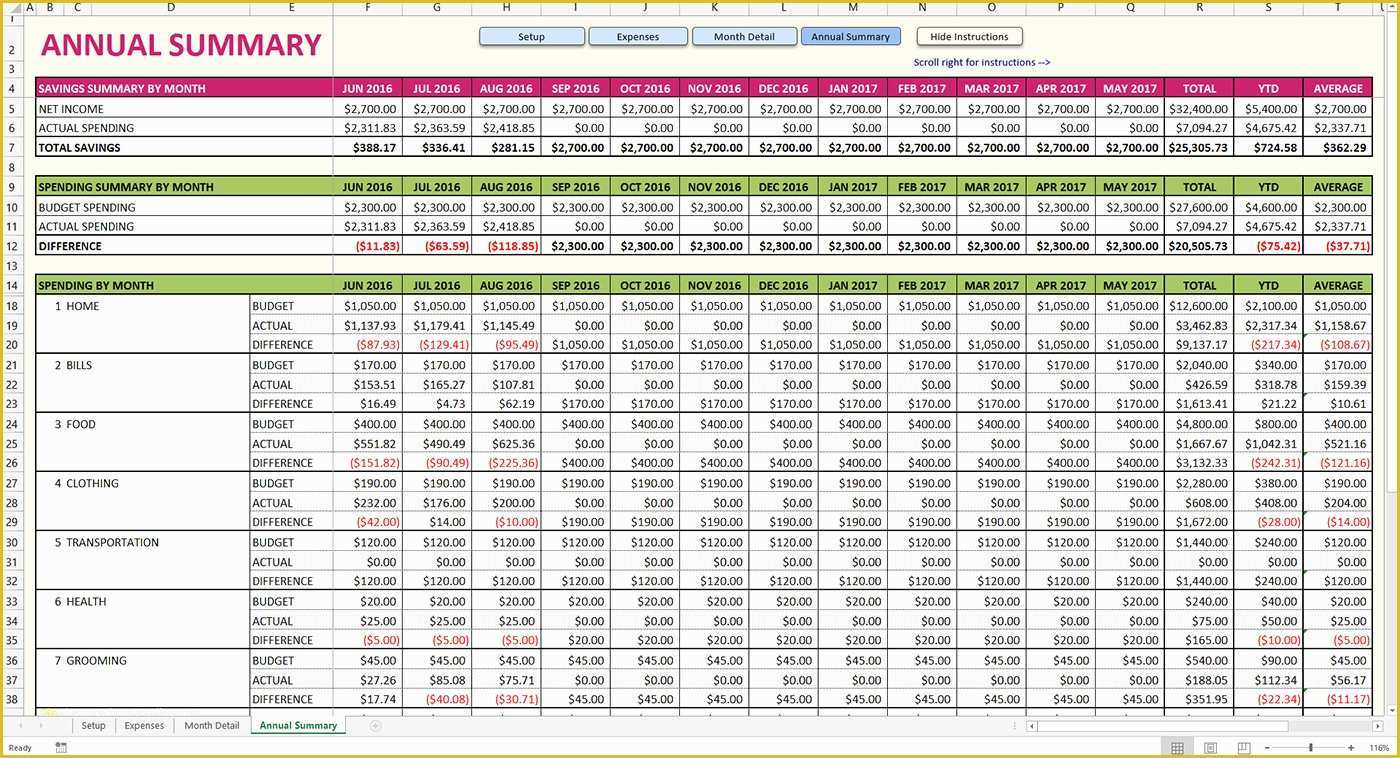This screenshot has height=758, width=1400.
Task: Select column F header
Action: tap(367, 8)
